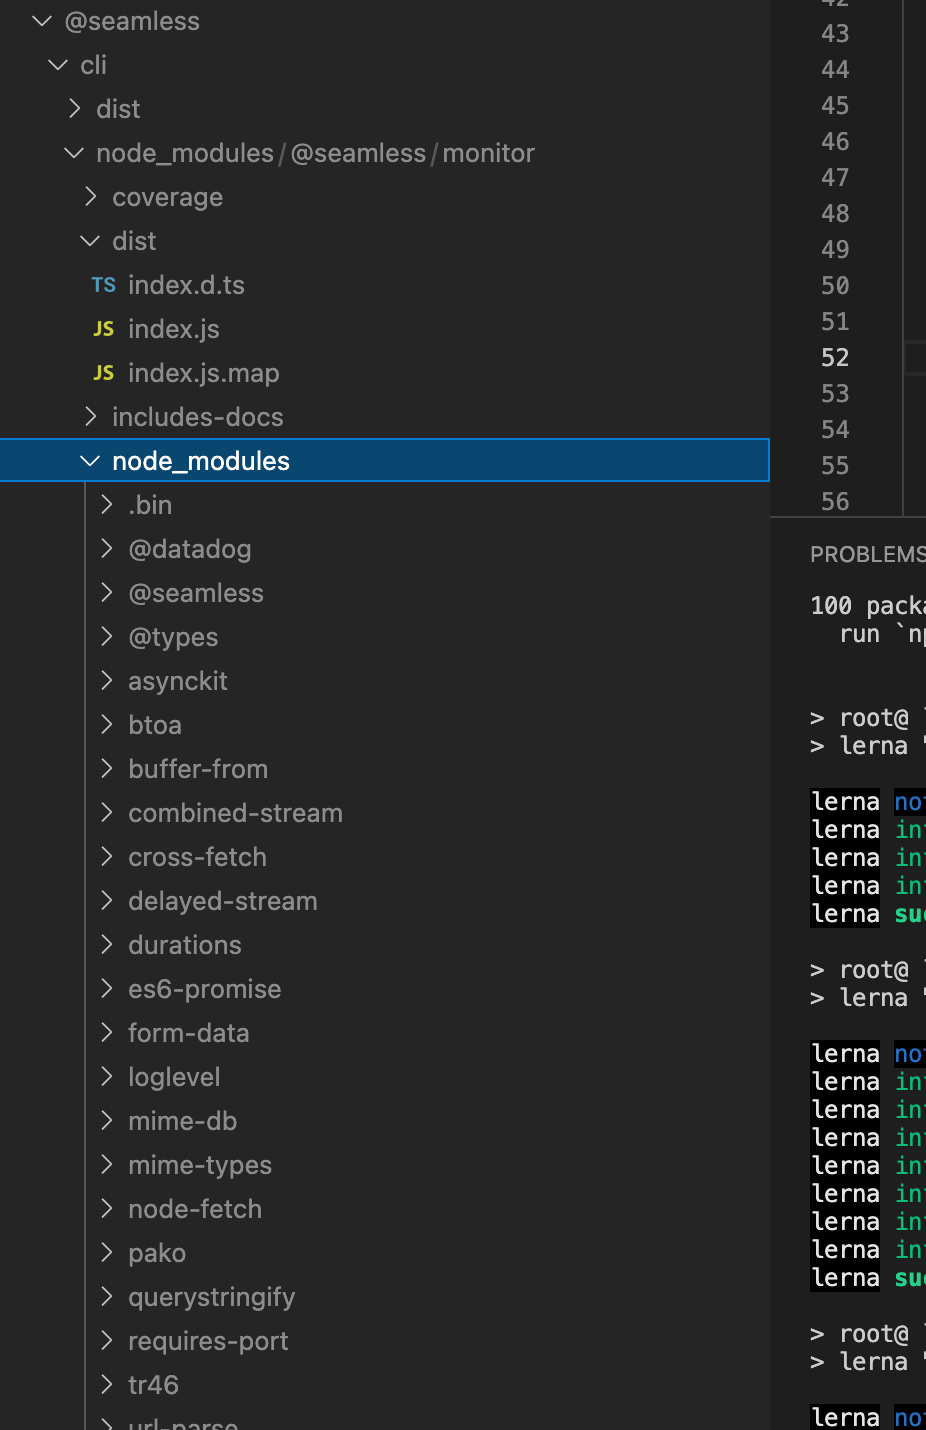Click the monitor segment in compact folder path

point(488,153)
